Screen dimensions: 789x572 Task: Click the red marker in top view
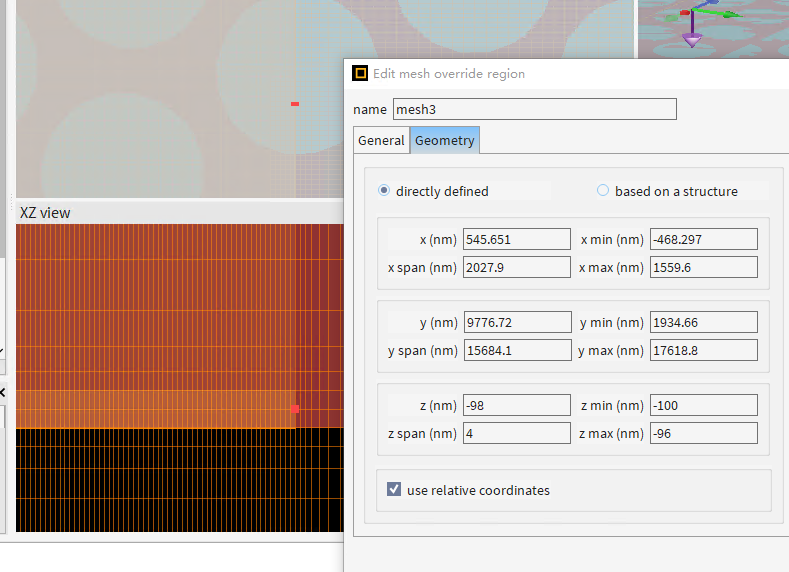coord(295,104)
